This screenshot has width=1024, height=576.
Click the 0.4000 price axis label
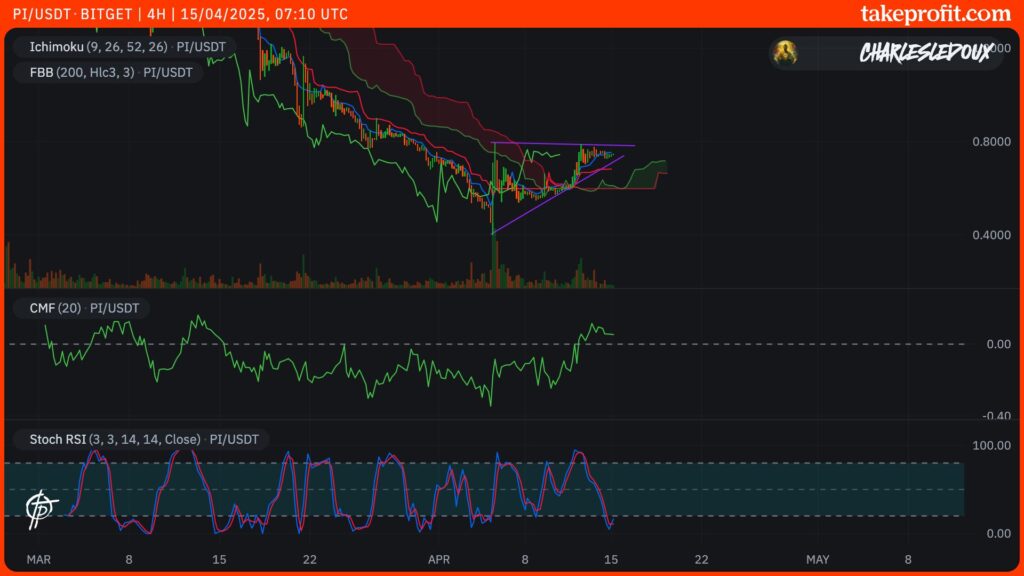click(990, 235)
